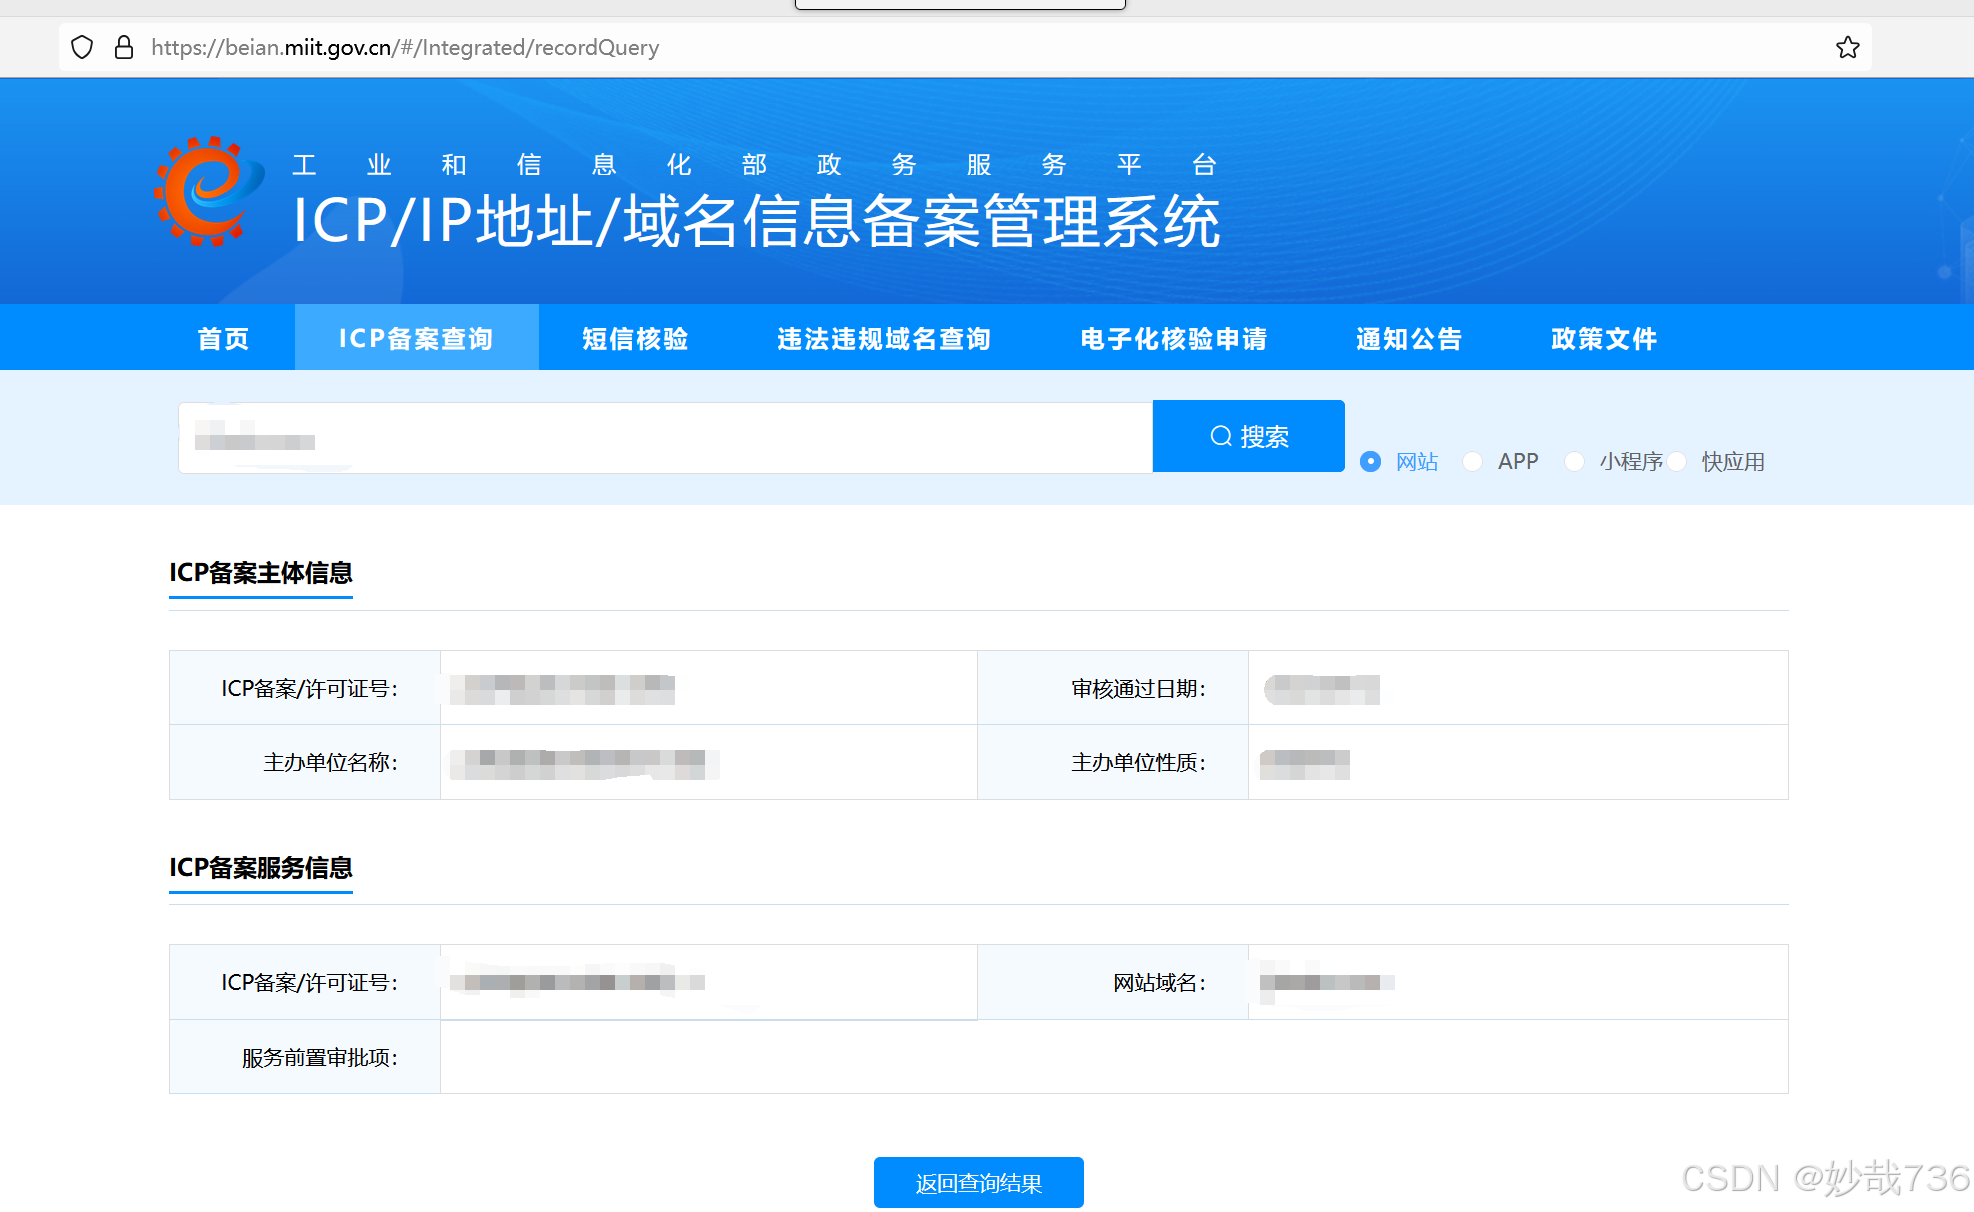Viewport: 1974px width, 1212px height.
Task: Click the 搜索 search button
Action: point(1248,436)
